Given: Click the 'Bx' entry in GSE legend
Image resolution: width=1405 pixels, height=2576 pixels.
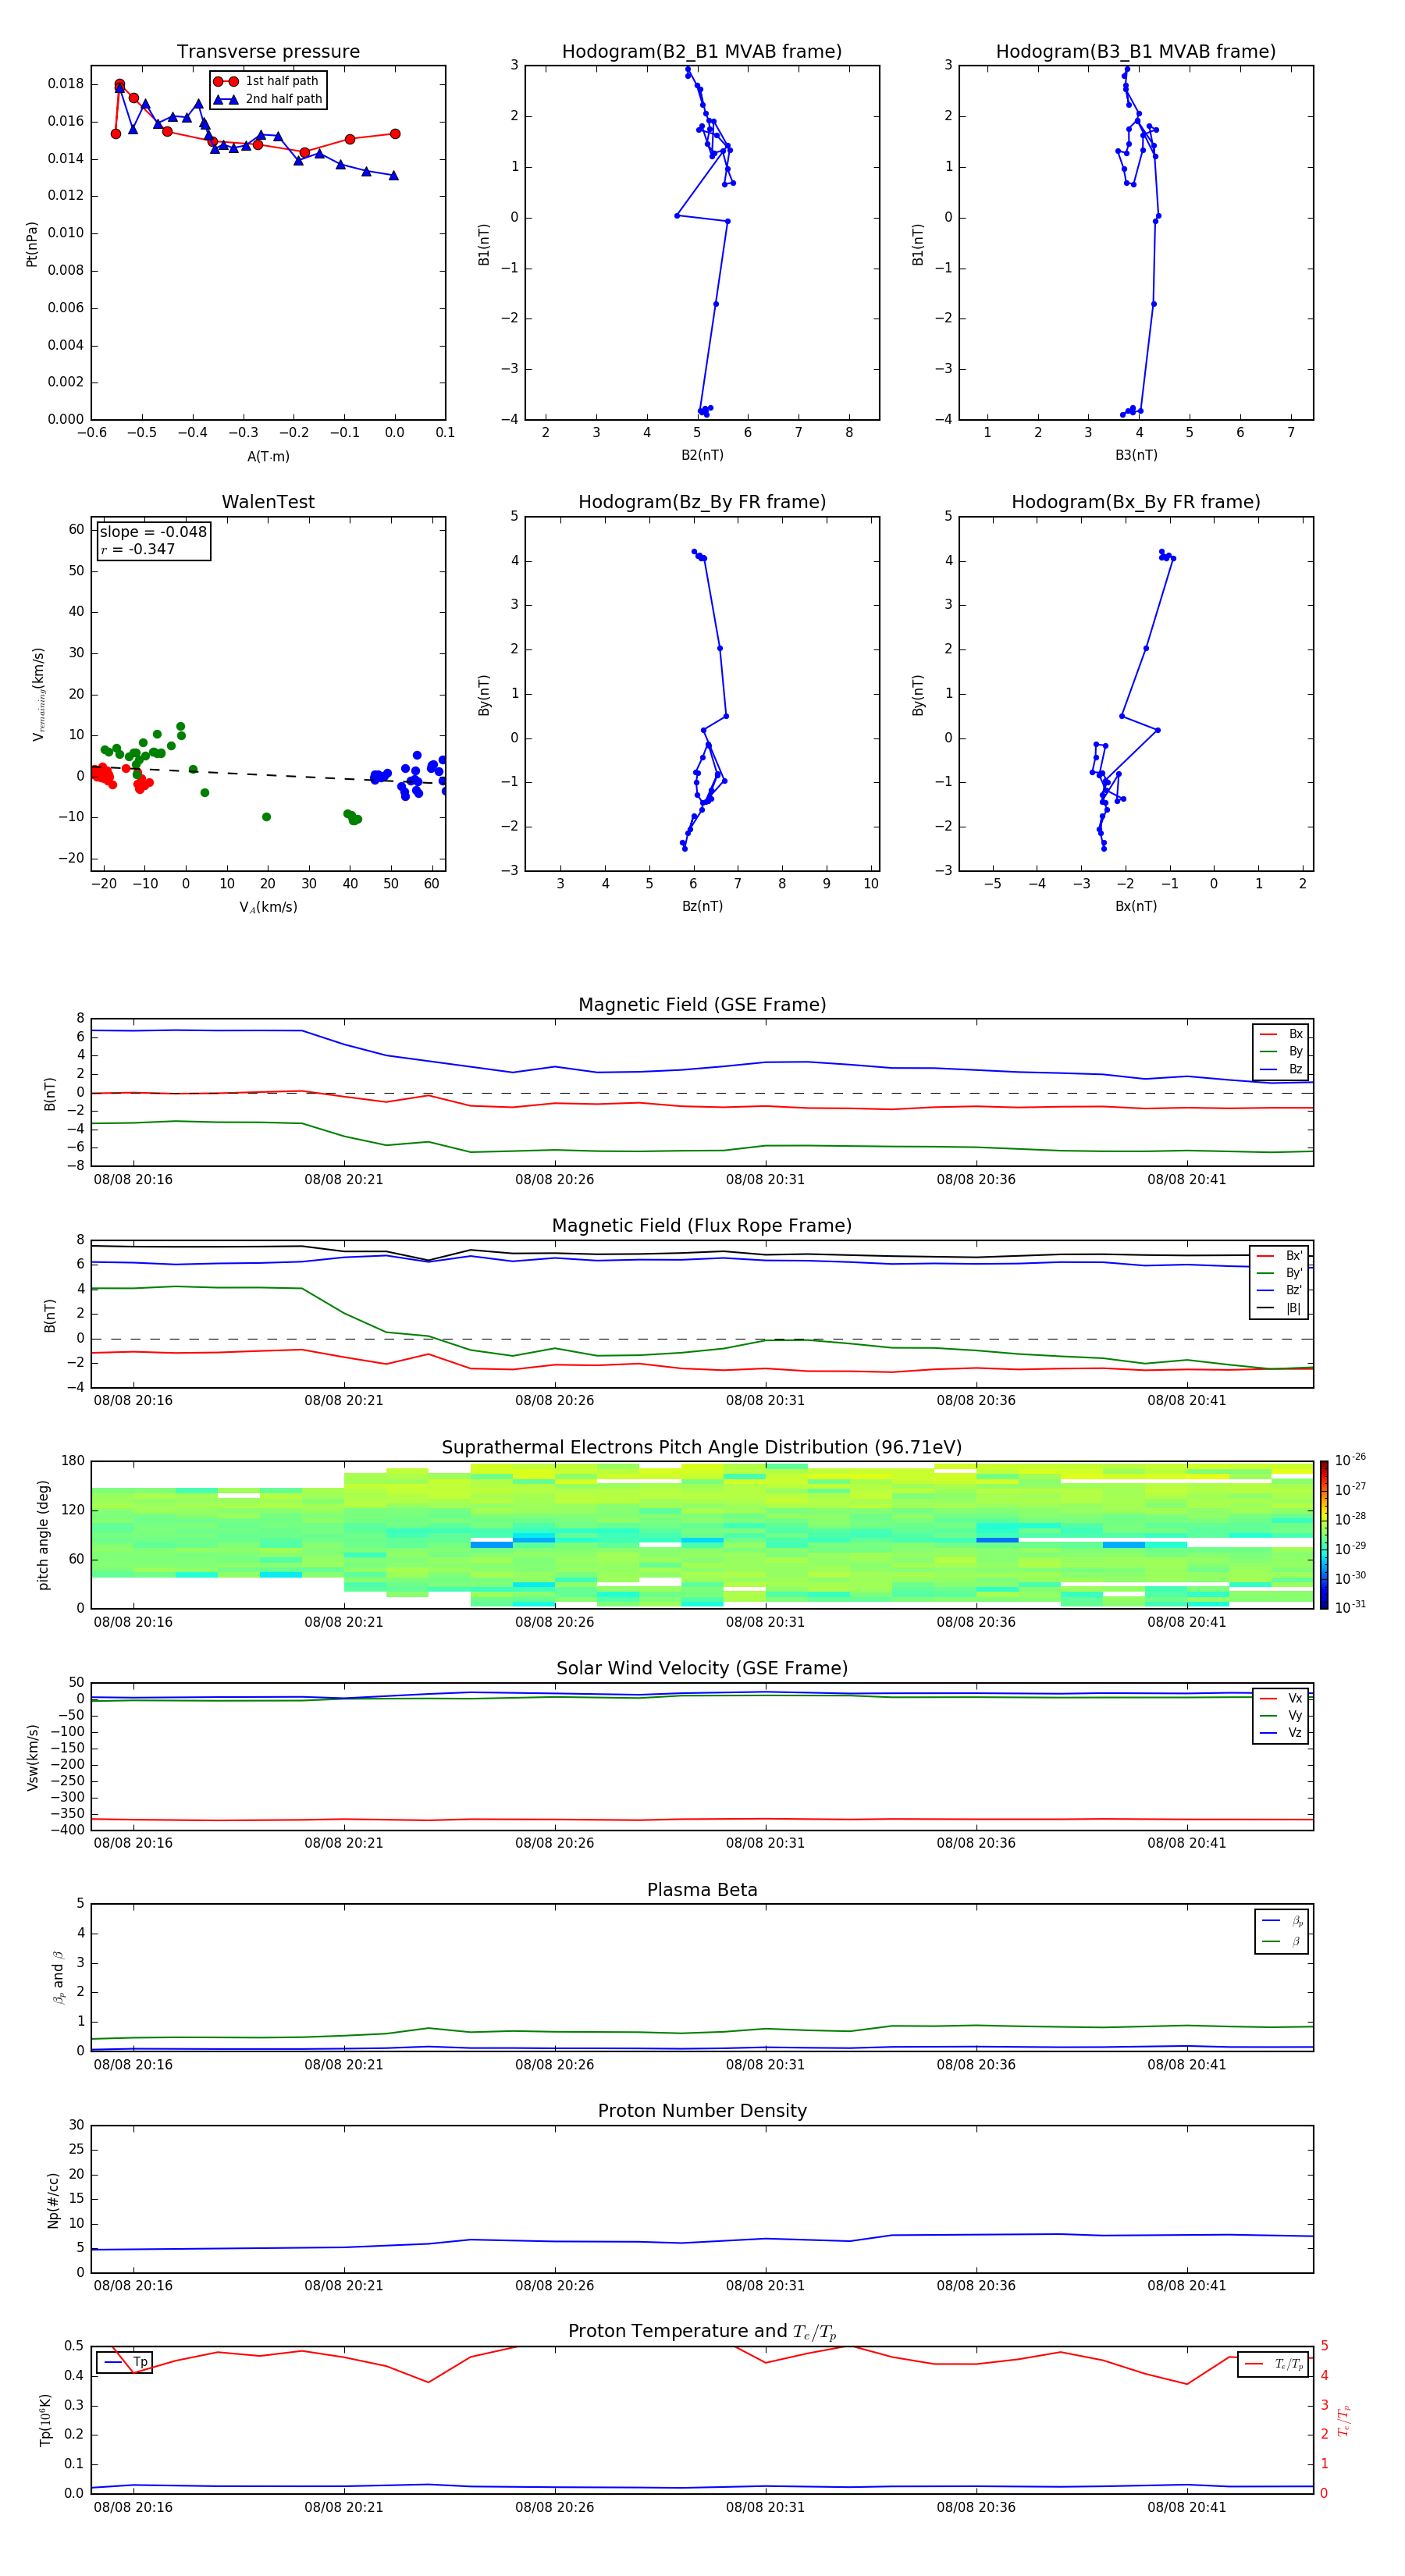Looking at the screenshot, I should coord(1281,1035).
